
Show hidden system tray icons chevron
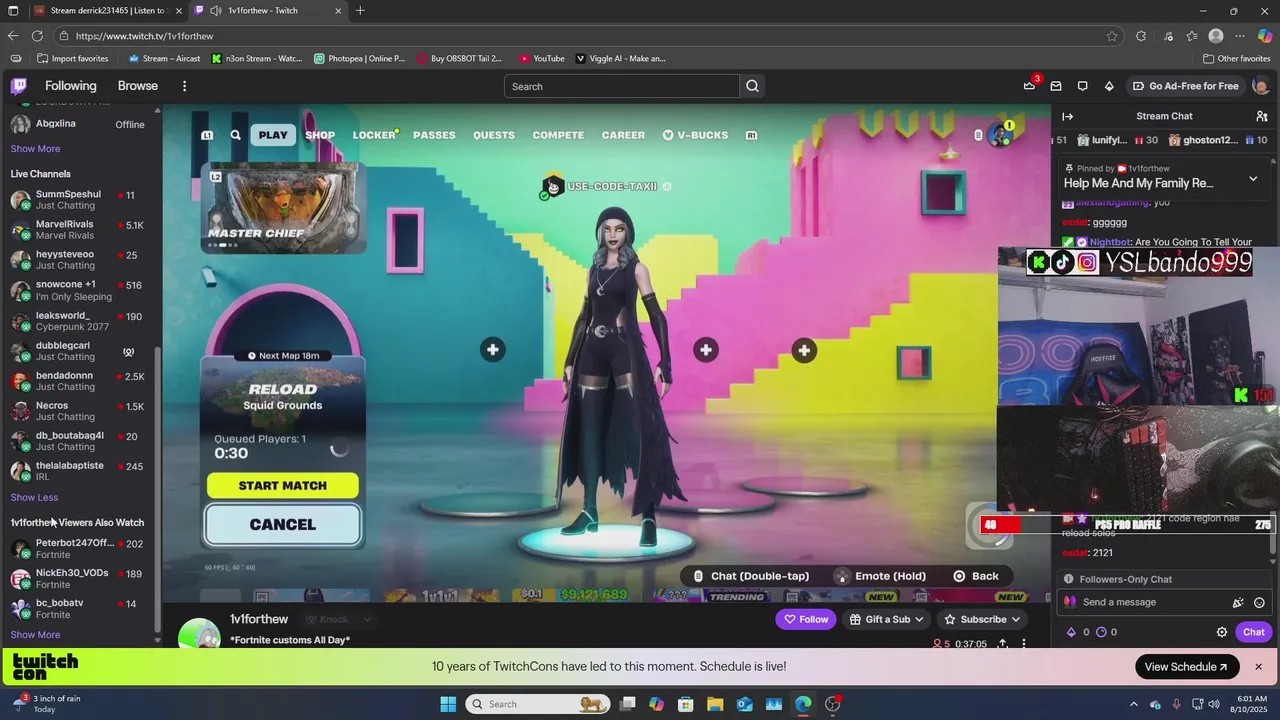[x=1133, y=704]
